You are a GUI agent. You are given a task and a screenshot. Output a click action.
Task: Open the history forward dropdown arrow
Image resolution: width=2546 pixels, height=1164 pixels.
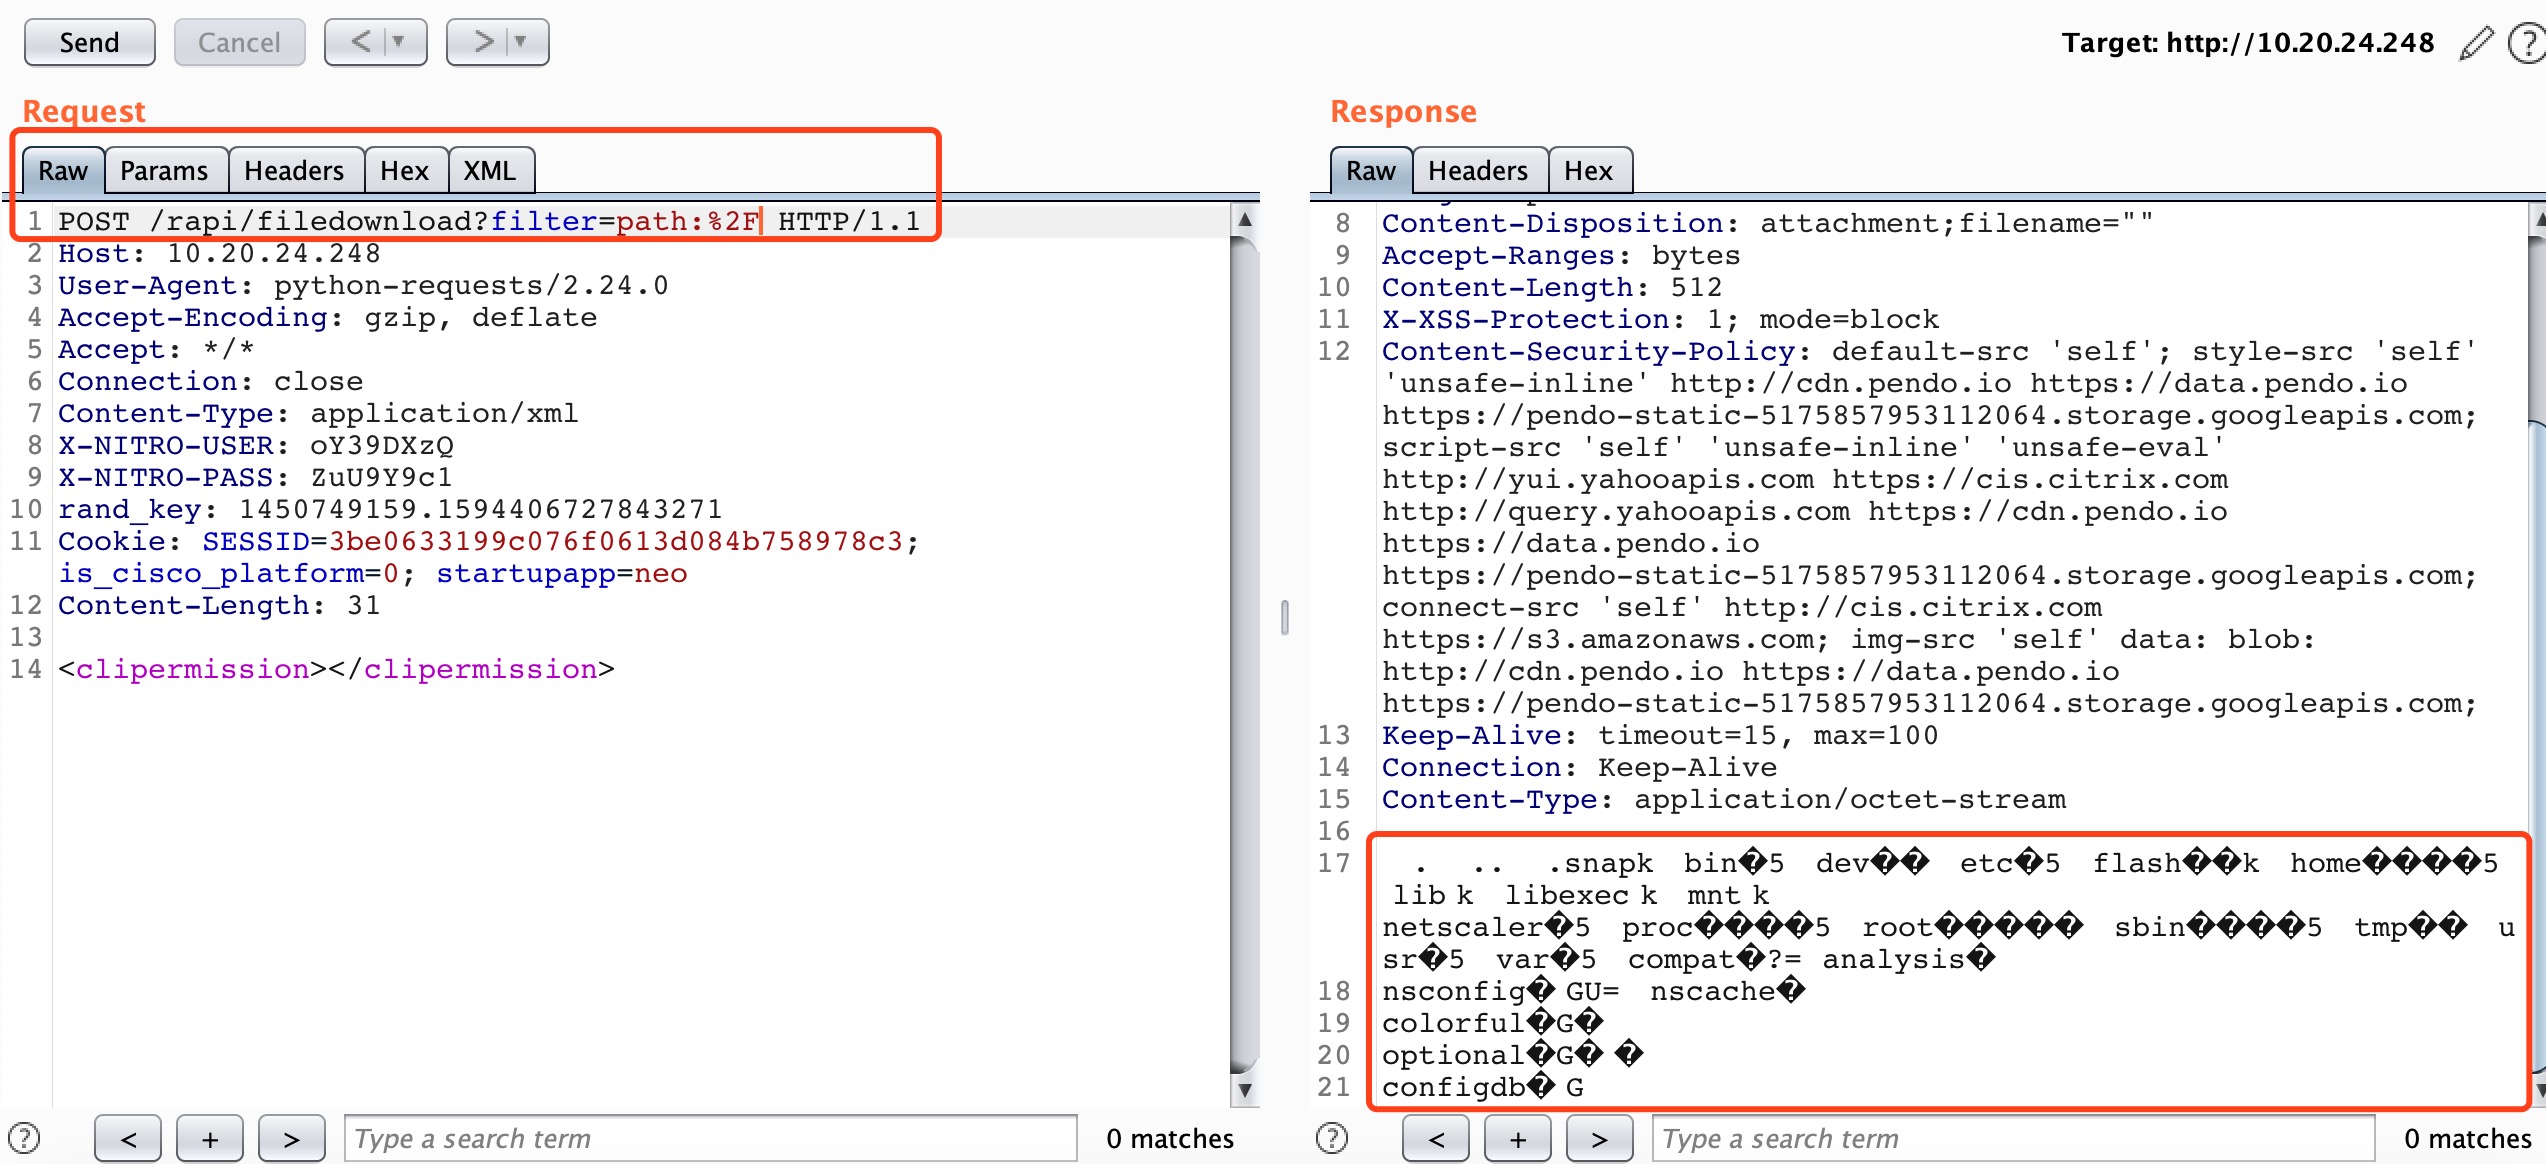coord(521,42)
